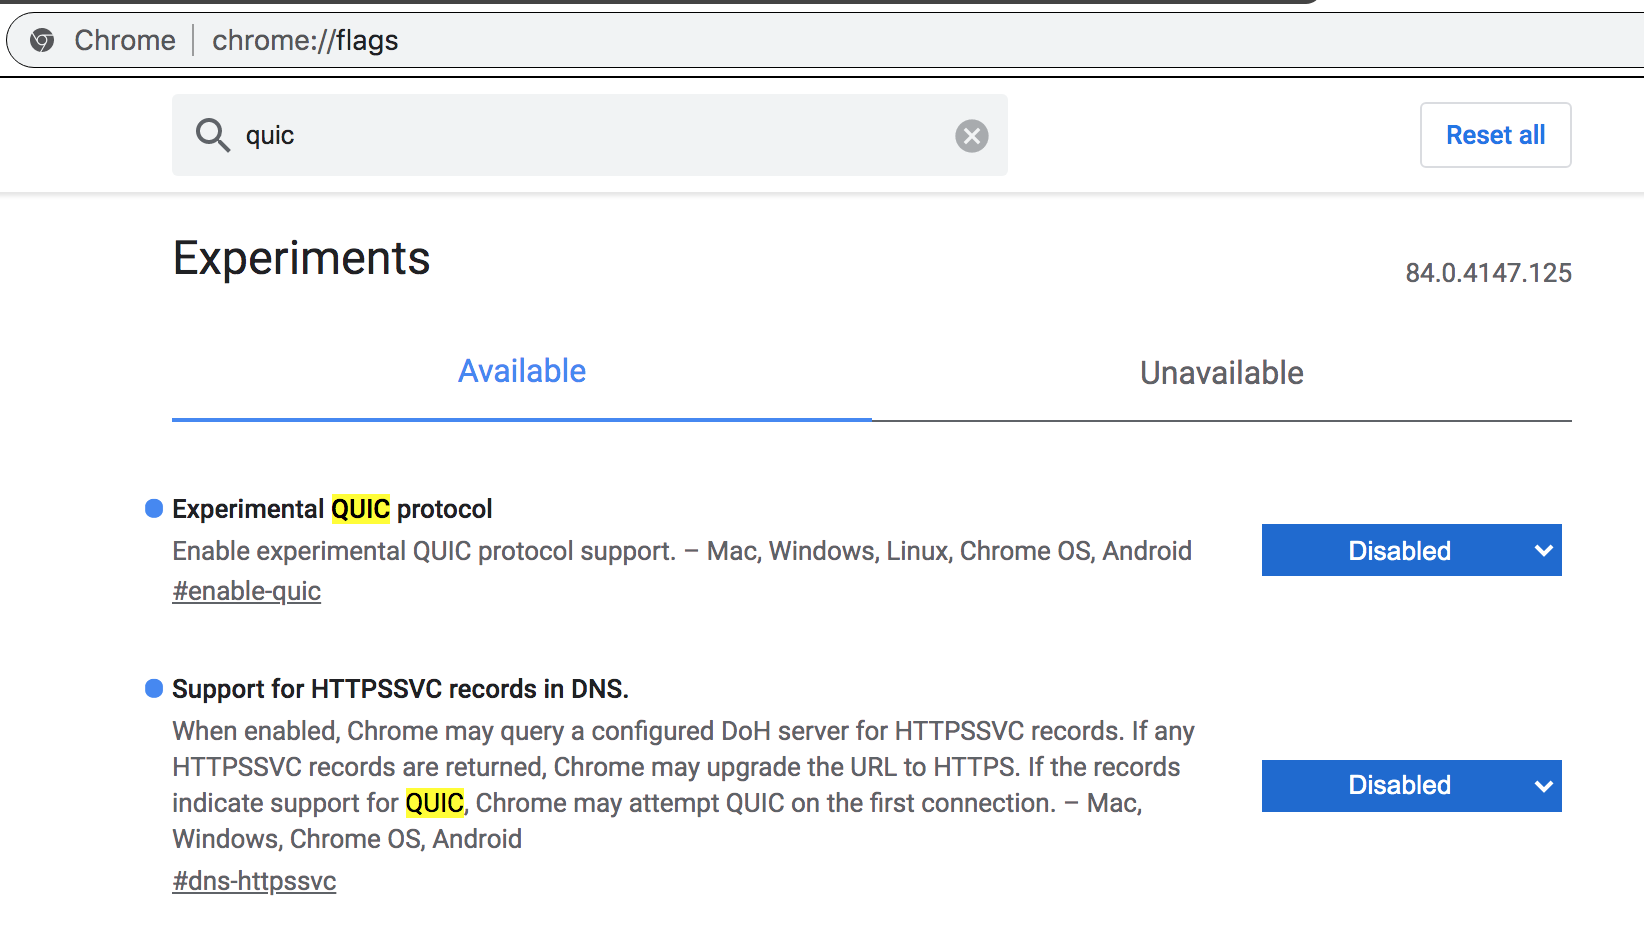Viewport: 1644px width, 944px height.
Task: Switch to the Unavailable tab
Action: [x=1222, y=373]
